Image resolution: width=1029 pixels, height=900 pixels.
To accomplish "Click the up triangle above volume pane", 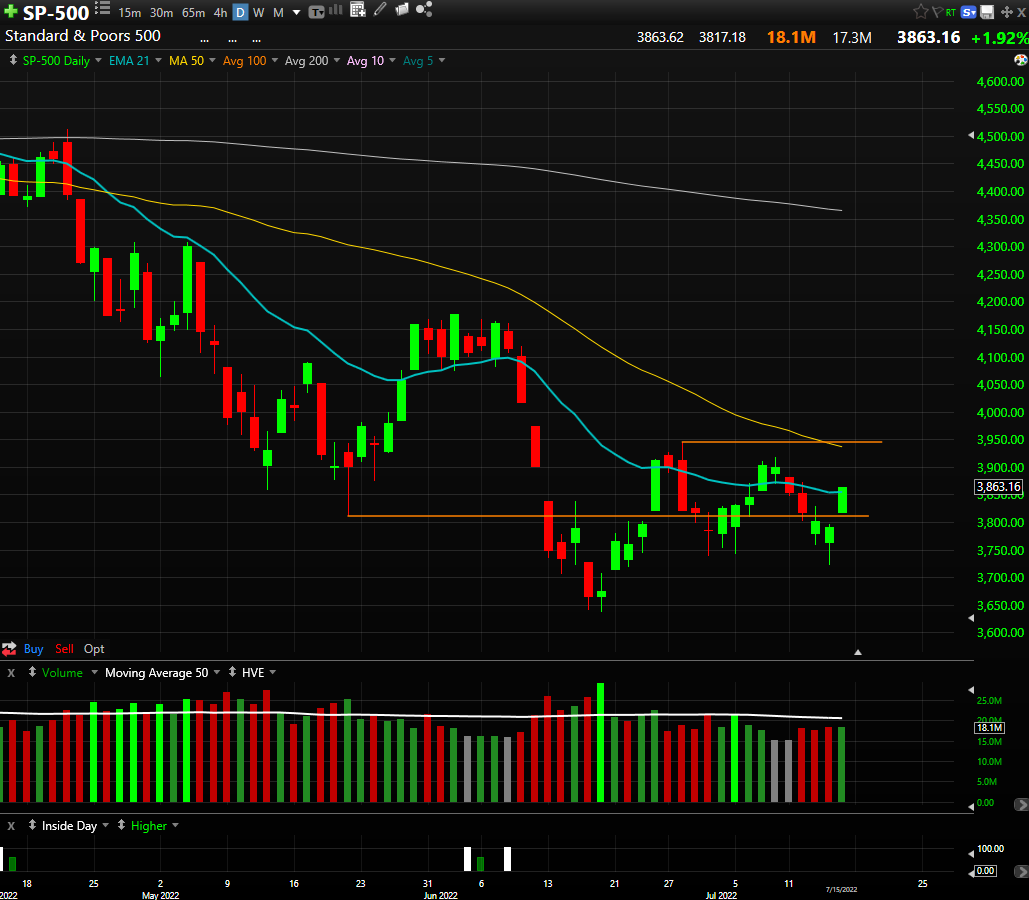I will click(858, 652).
